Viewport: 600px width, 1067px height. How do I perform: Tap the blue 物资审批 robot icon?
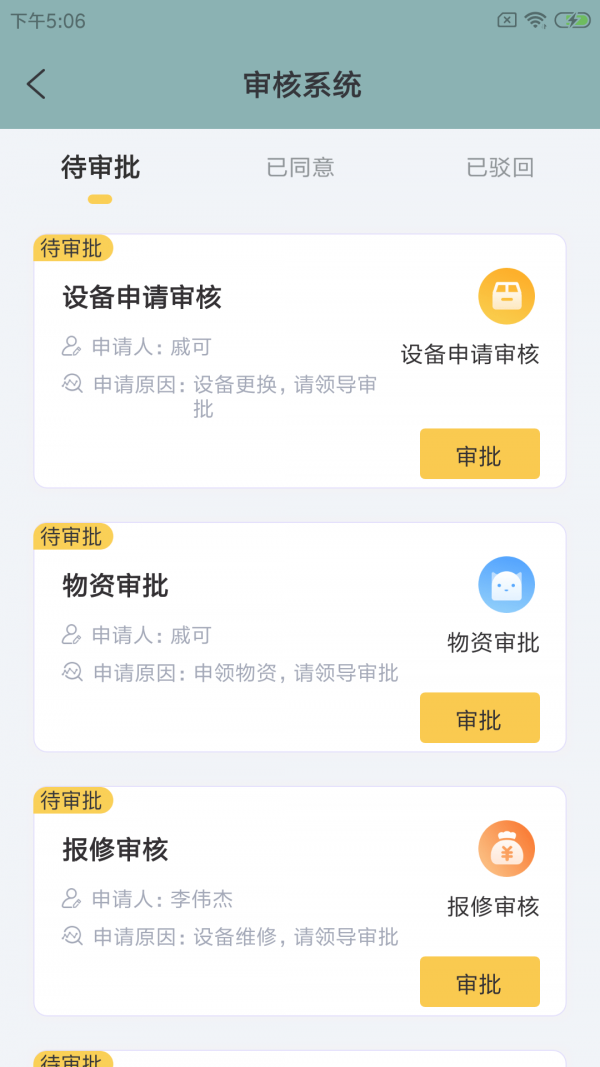point(507,584)
